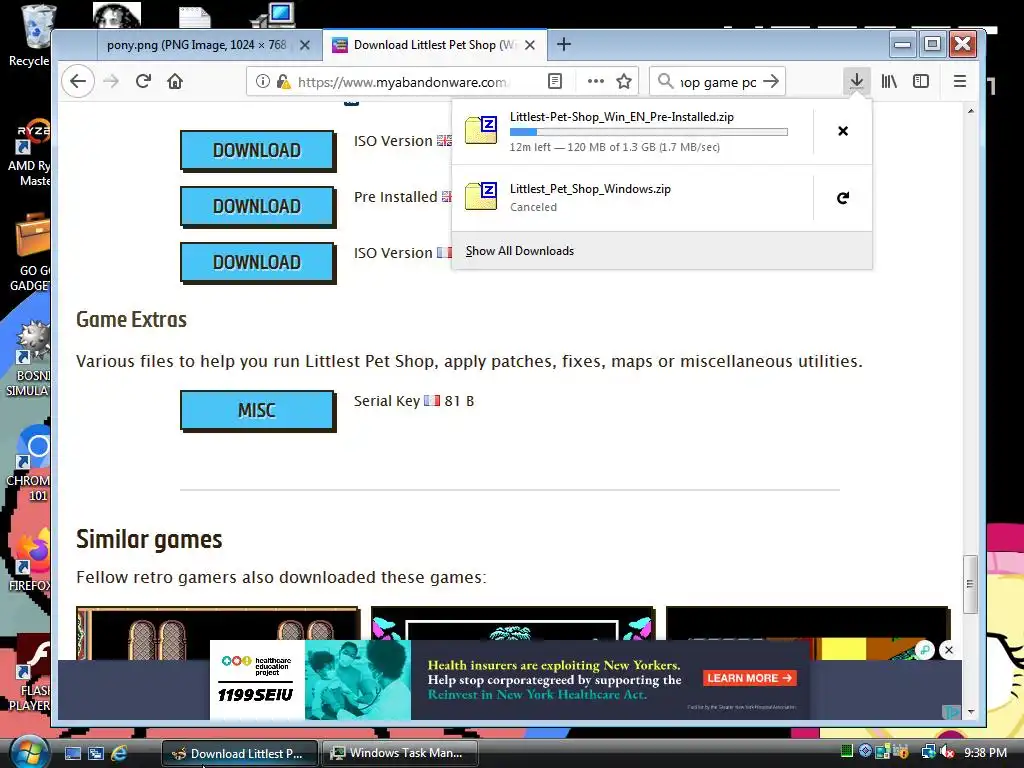The width and height of the screenshot is (1024, 768).
Task: Click the clock showing 9:38 PM
Action: [985, 752]
